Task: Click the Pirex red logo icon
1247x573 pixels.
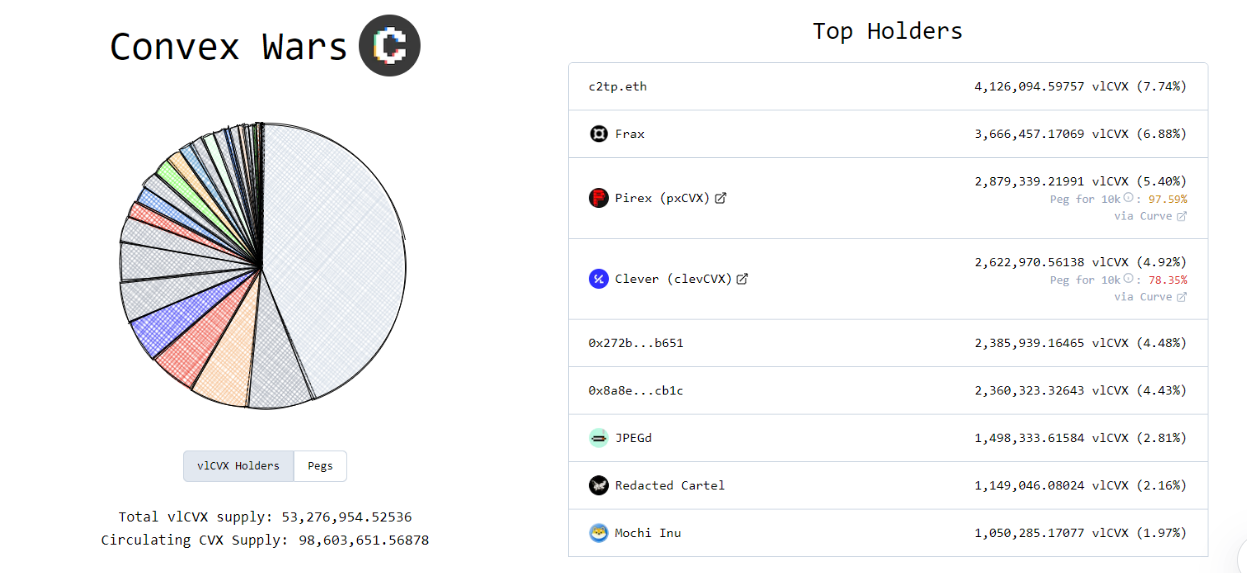Action: tap(598, 198)
